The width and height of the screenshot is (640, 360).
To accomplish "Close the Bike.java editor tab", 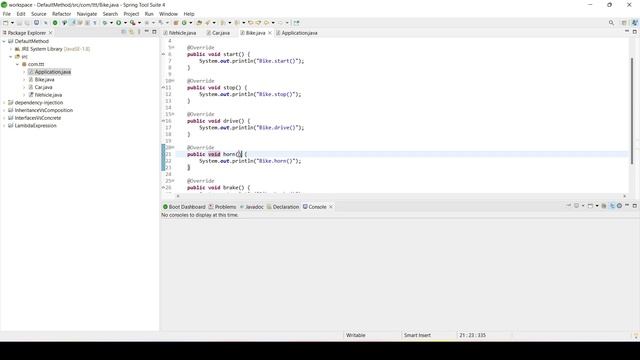I will pos(270,33).
